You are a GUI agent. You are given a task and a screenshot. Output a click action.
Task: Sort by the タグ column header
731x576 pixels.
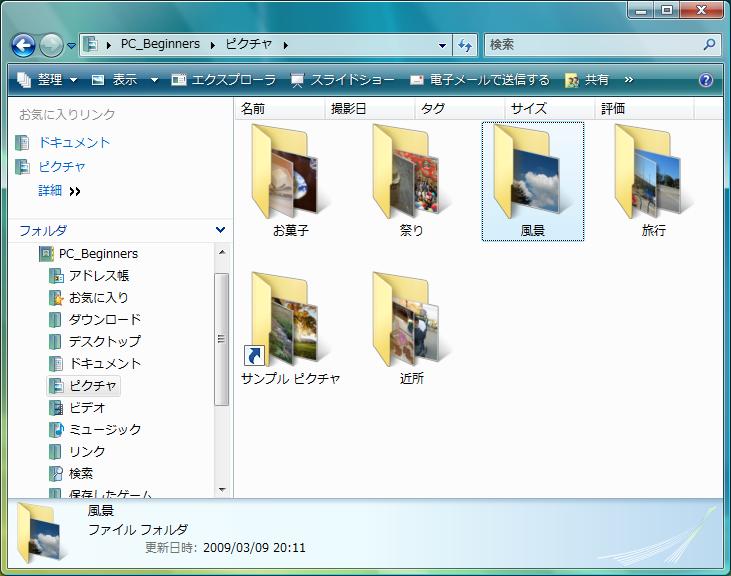(x=460, y=109)
